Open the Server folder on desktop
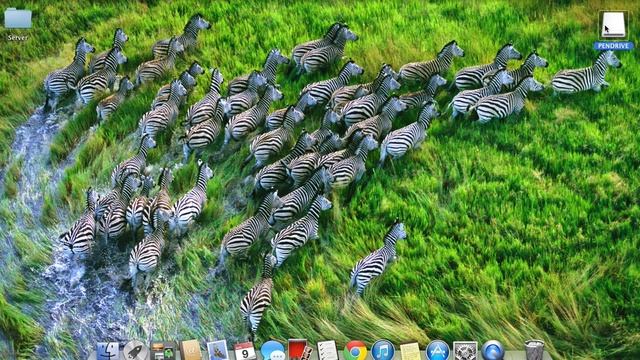 pos(18,18)
